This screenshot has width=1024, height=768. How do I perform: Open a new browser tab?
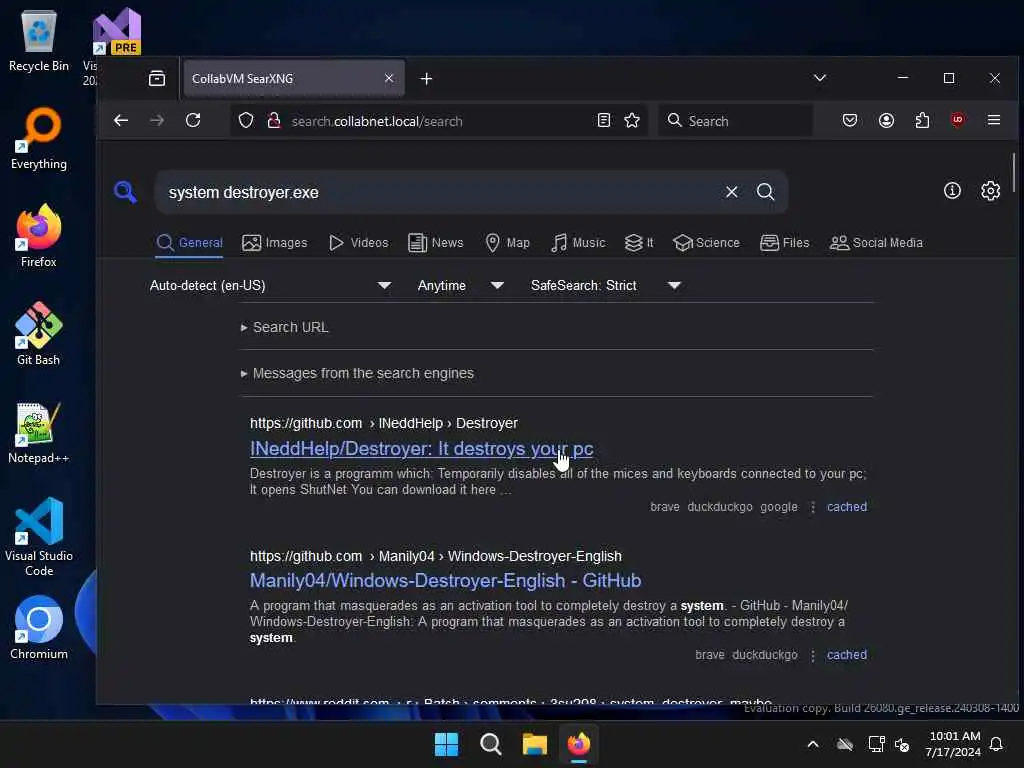click(x=426, y=78)
